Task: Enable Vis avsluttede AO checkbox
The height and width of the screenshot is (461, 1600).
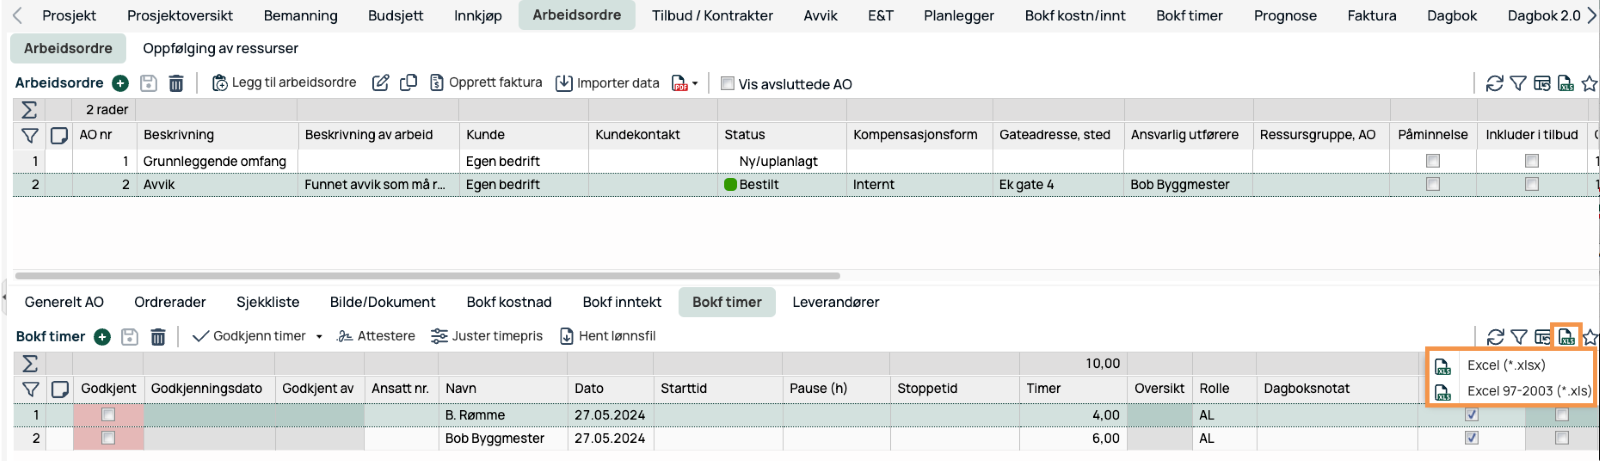Action: tap(728, 84)
